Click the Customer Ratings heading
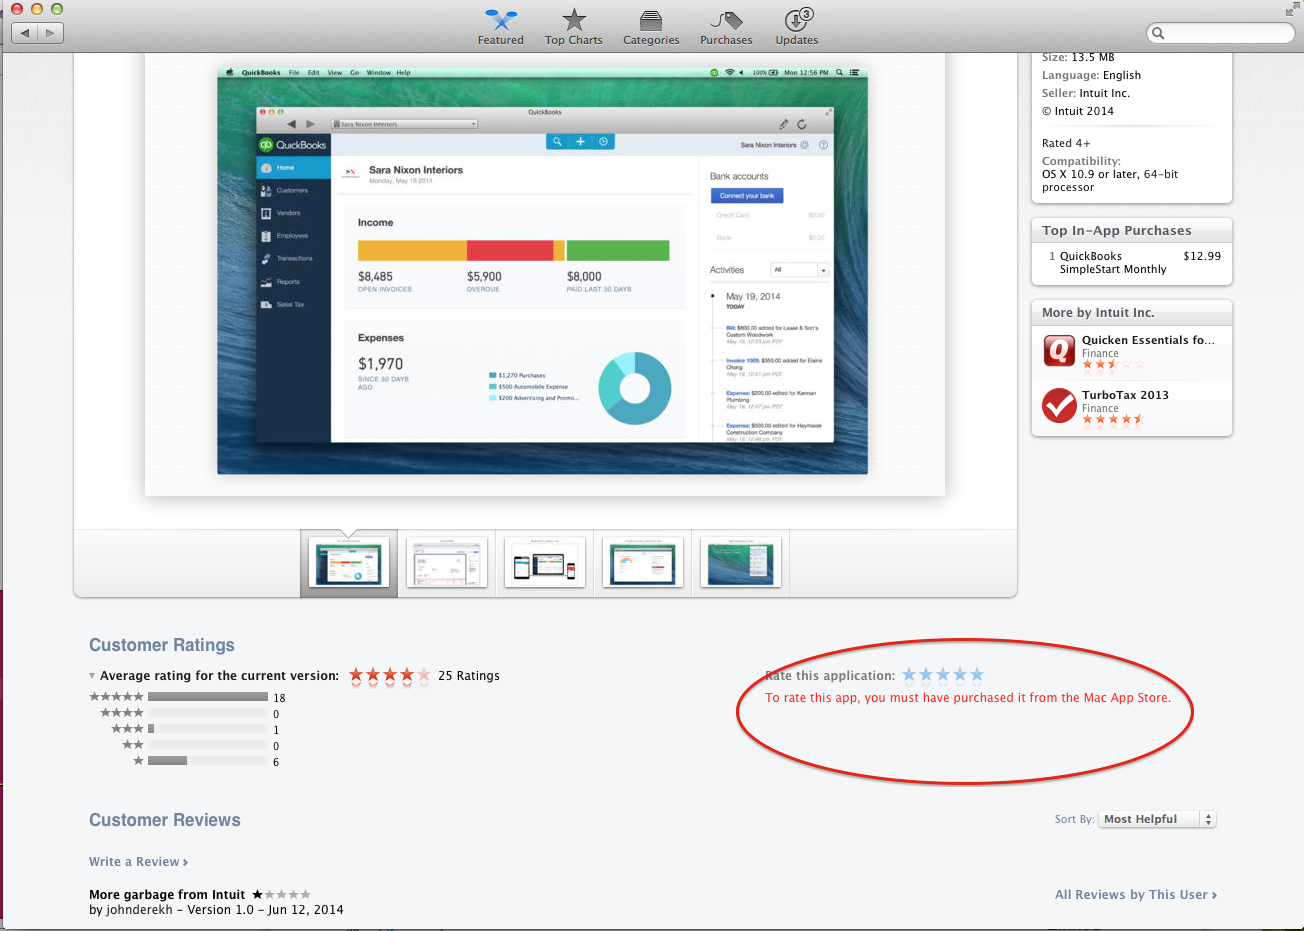The height and width of the screenshot is (931, 1304). tap(162, 645)
